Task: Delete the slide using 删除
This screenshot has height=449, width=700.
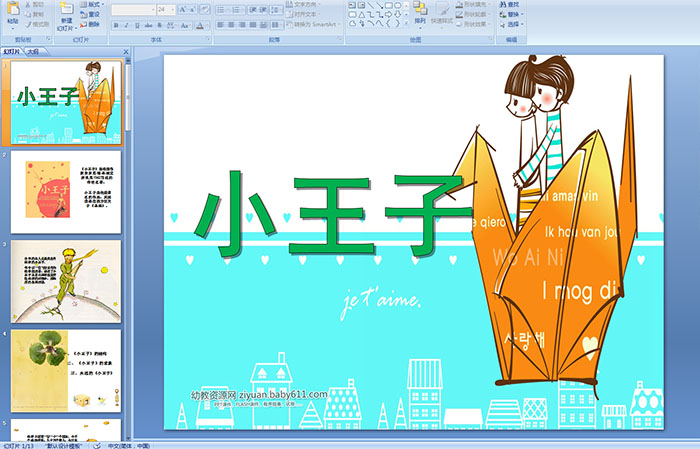Action: (90, 24)
